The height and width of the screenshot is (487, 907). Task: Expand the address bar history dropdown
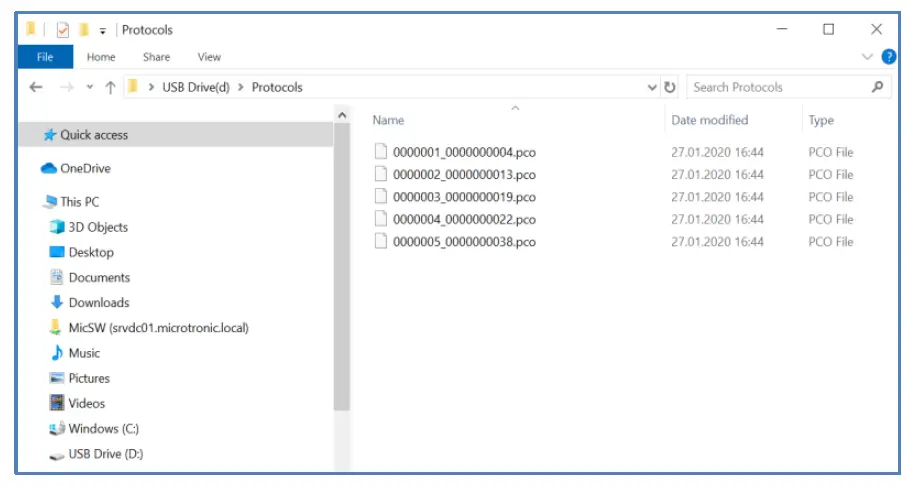tap(652, 87)
